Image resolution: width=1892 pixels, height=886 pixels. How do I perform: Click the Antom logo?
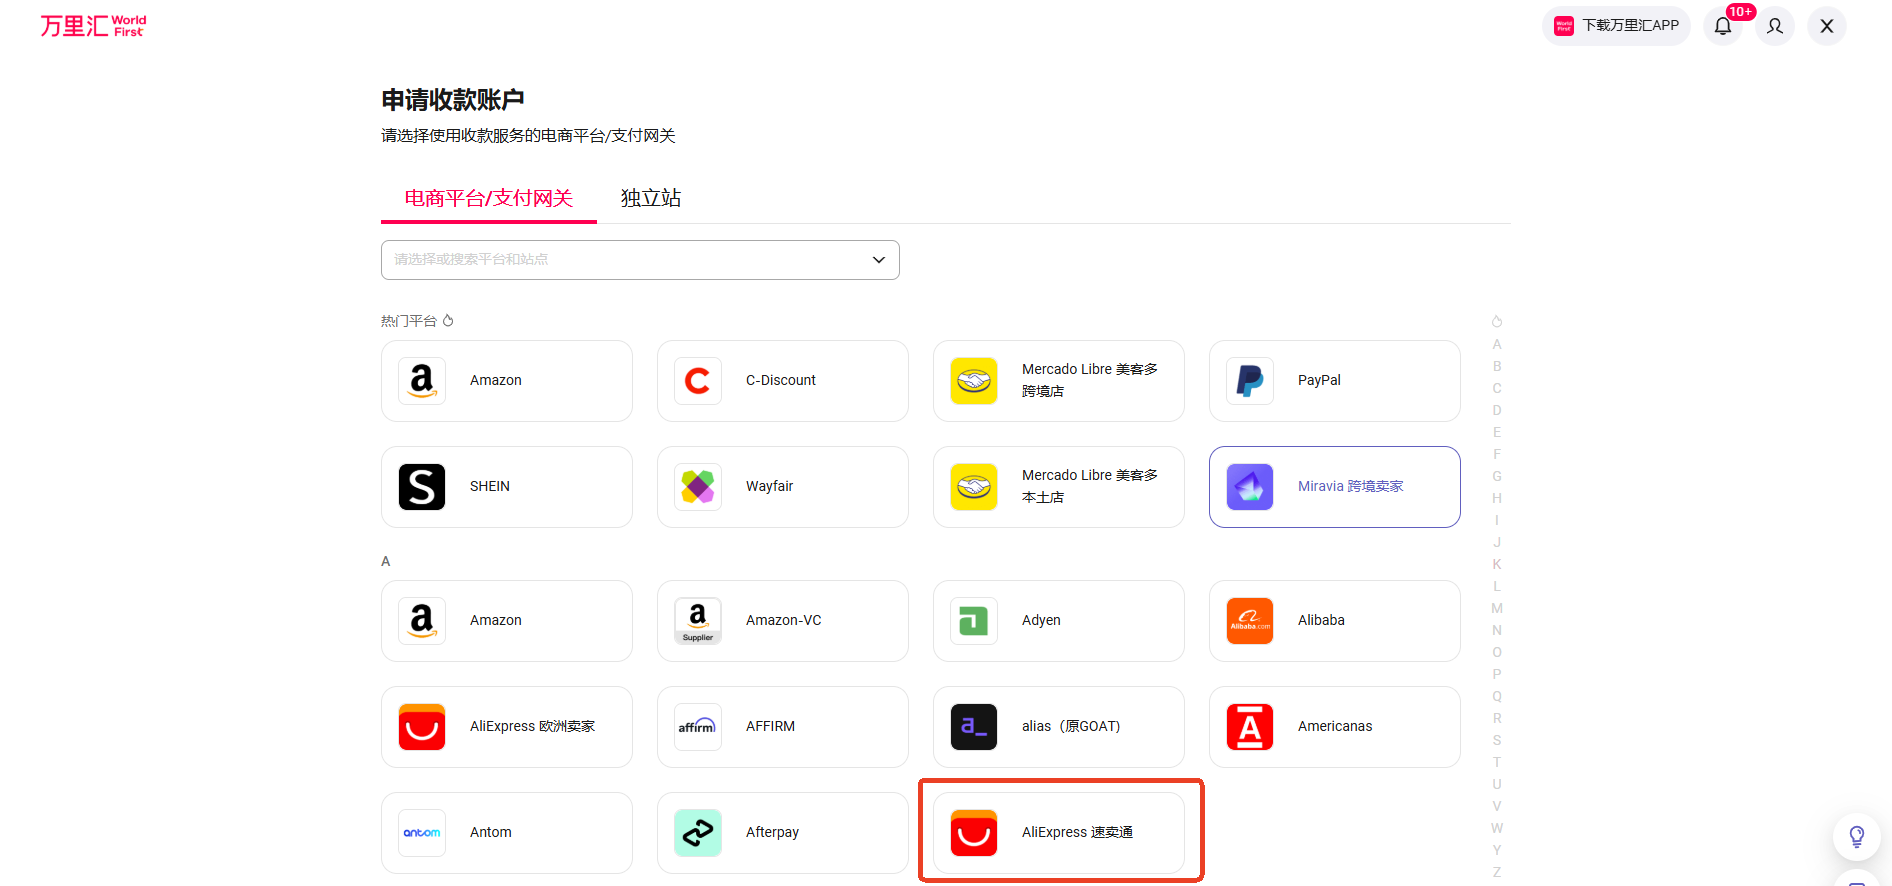point(422,833)
